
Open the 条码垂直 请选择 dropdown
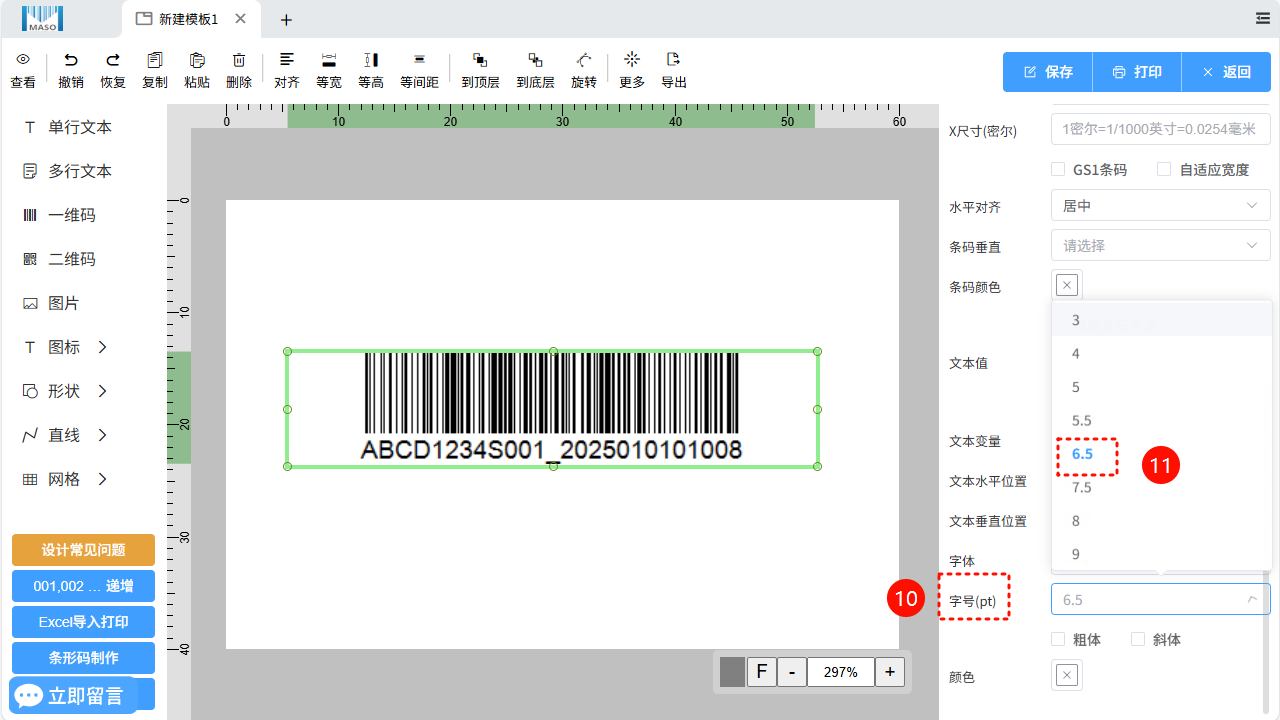click(x=1161, y=246)
